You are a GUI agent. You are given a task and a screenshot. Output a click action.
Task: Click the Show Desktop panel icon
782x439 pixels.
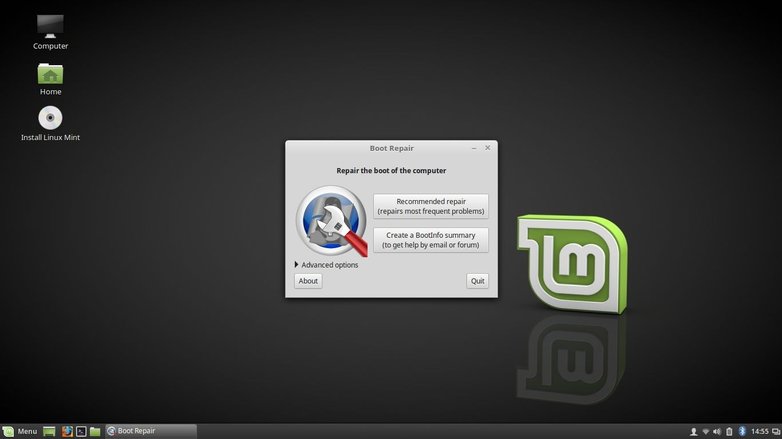[x=49, y=432]
